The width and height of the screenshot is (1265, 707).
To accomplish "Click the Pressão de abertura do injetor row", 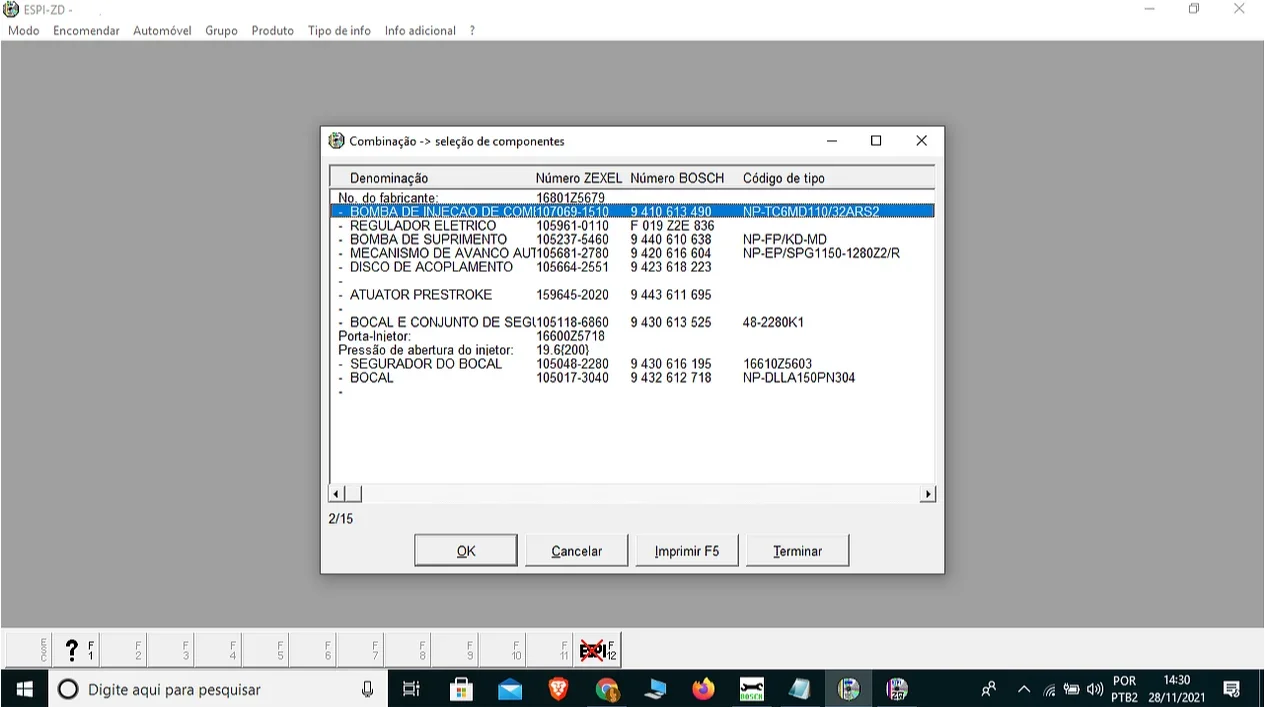I will [632, 350].
